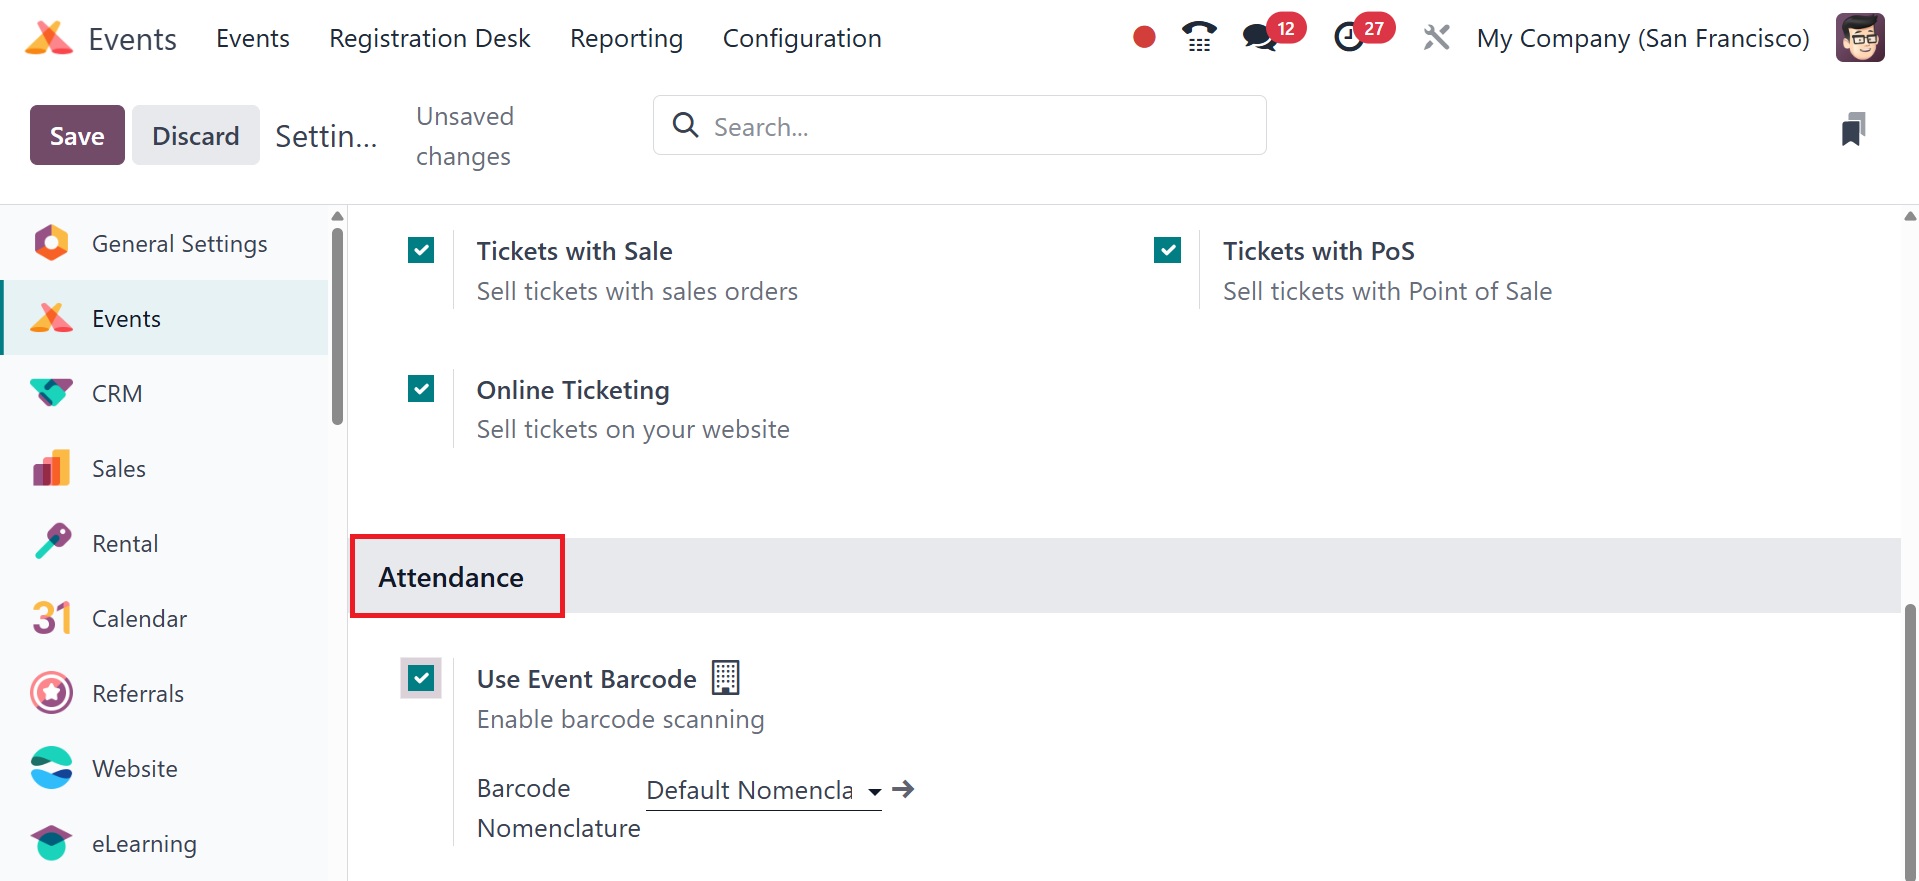Expand the Barcode Nomenclature dropdown
Screen dimensions: 1919x881
(x=874, y=791)
